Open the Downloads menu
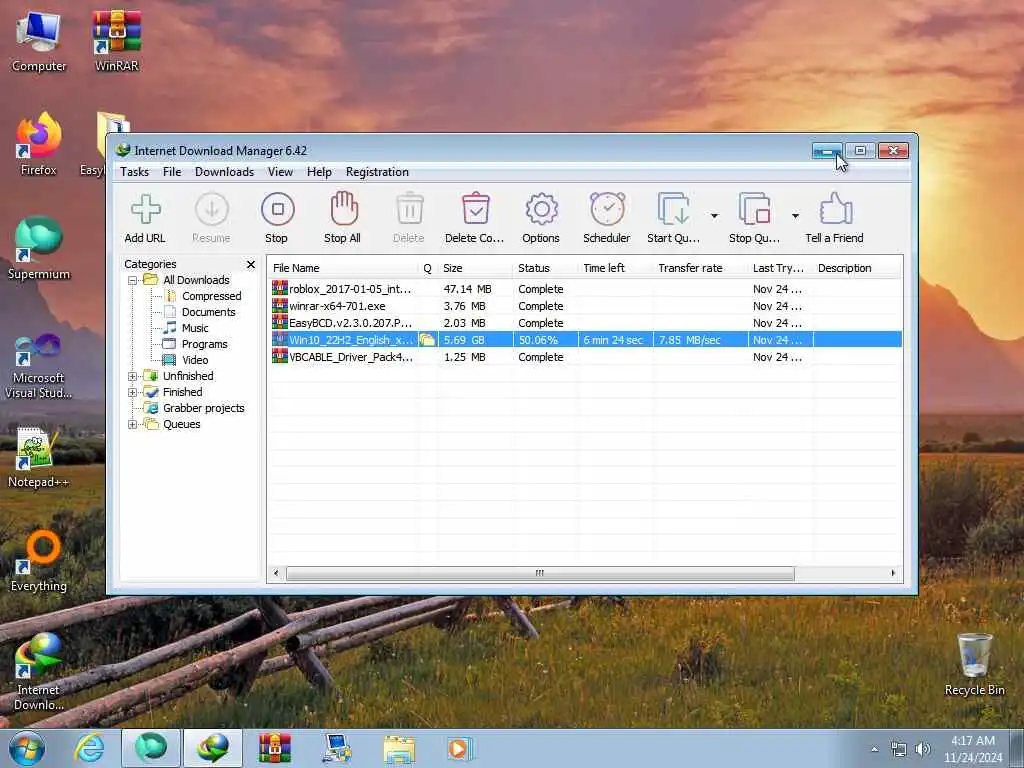The height and width of the screenshot is (768, 1024). (x=224, y=172)
